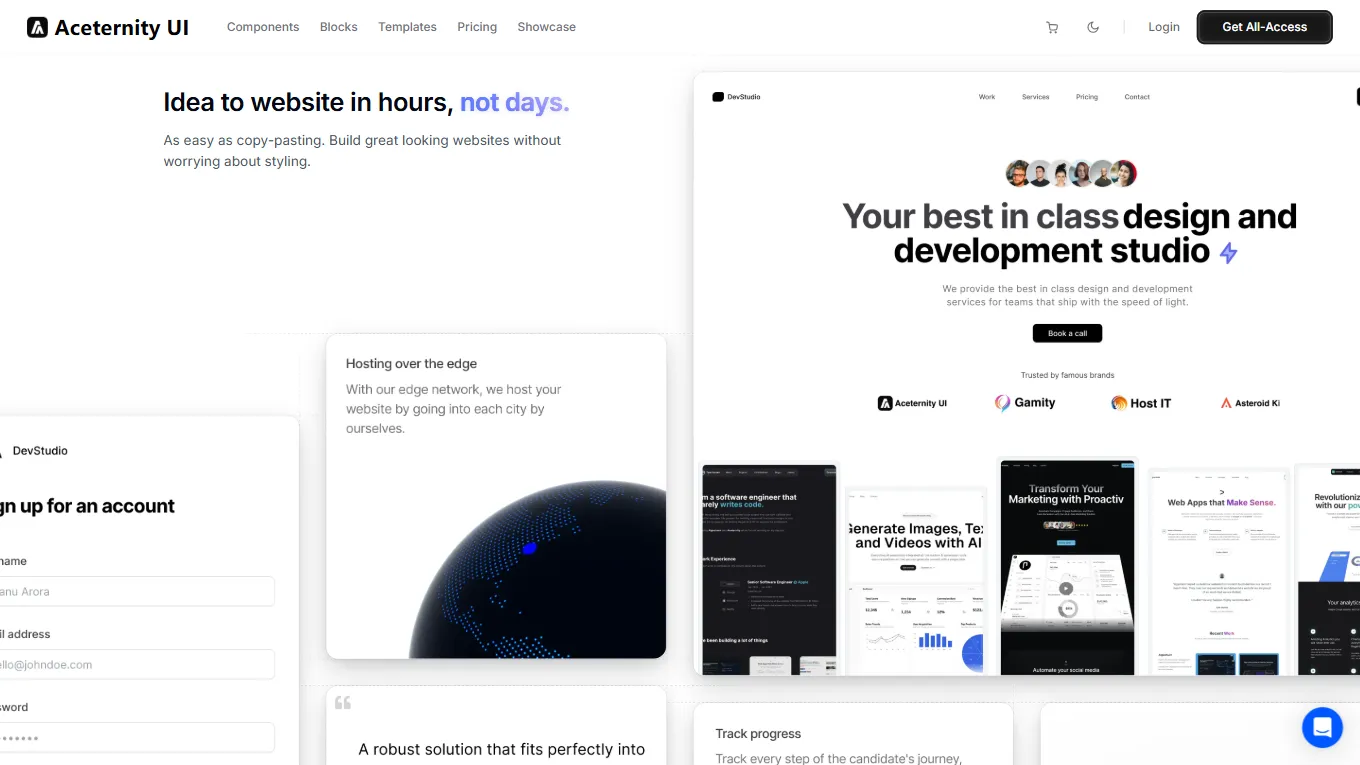Go to the Blocks page
The image size is (1360, 765).
click(338, 27)
